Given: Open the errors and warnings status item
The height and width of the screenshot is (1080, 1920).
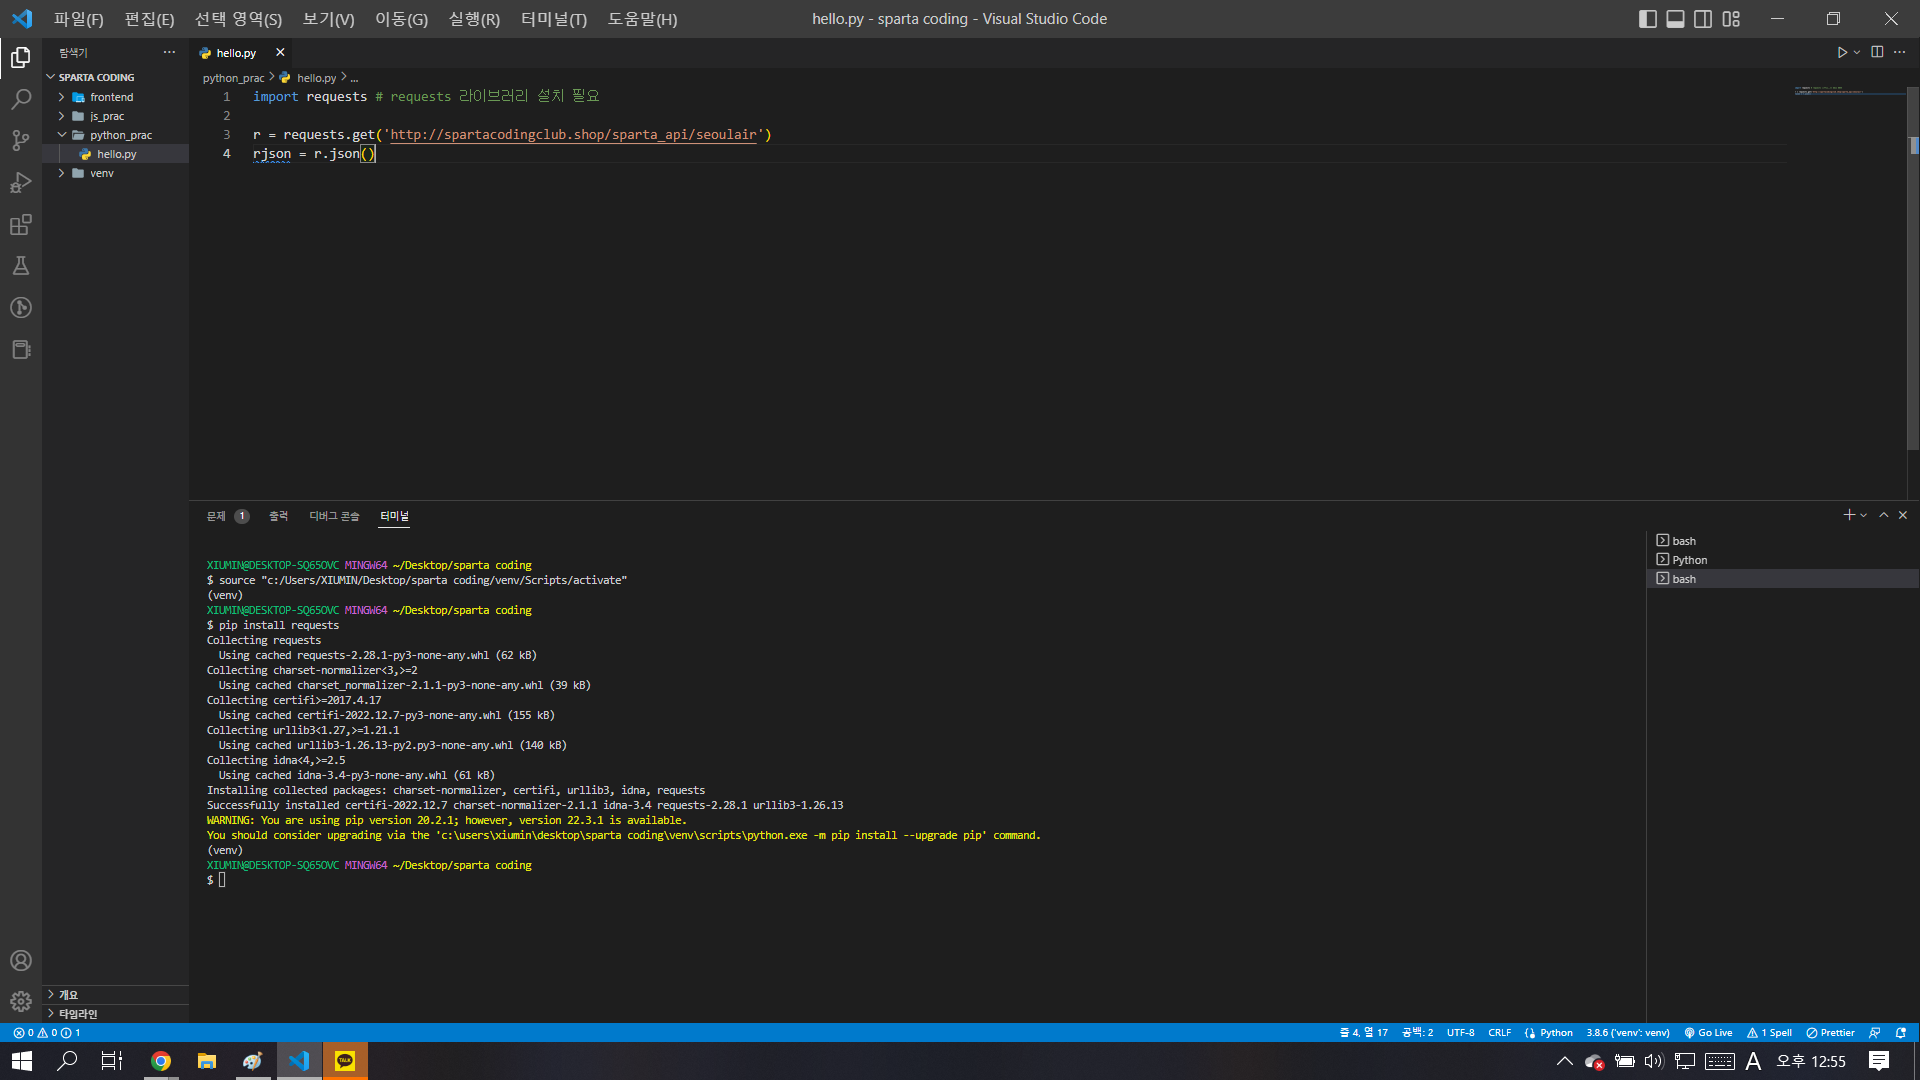Looking at the screenshot, I should 47,1033.
